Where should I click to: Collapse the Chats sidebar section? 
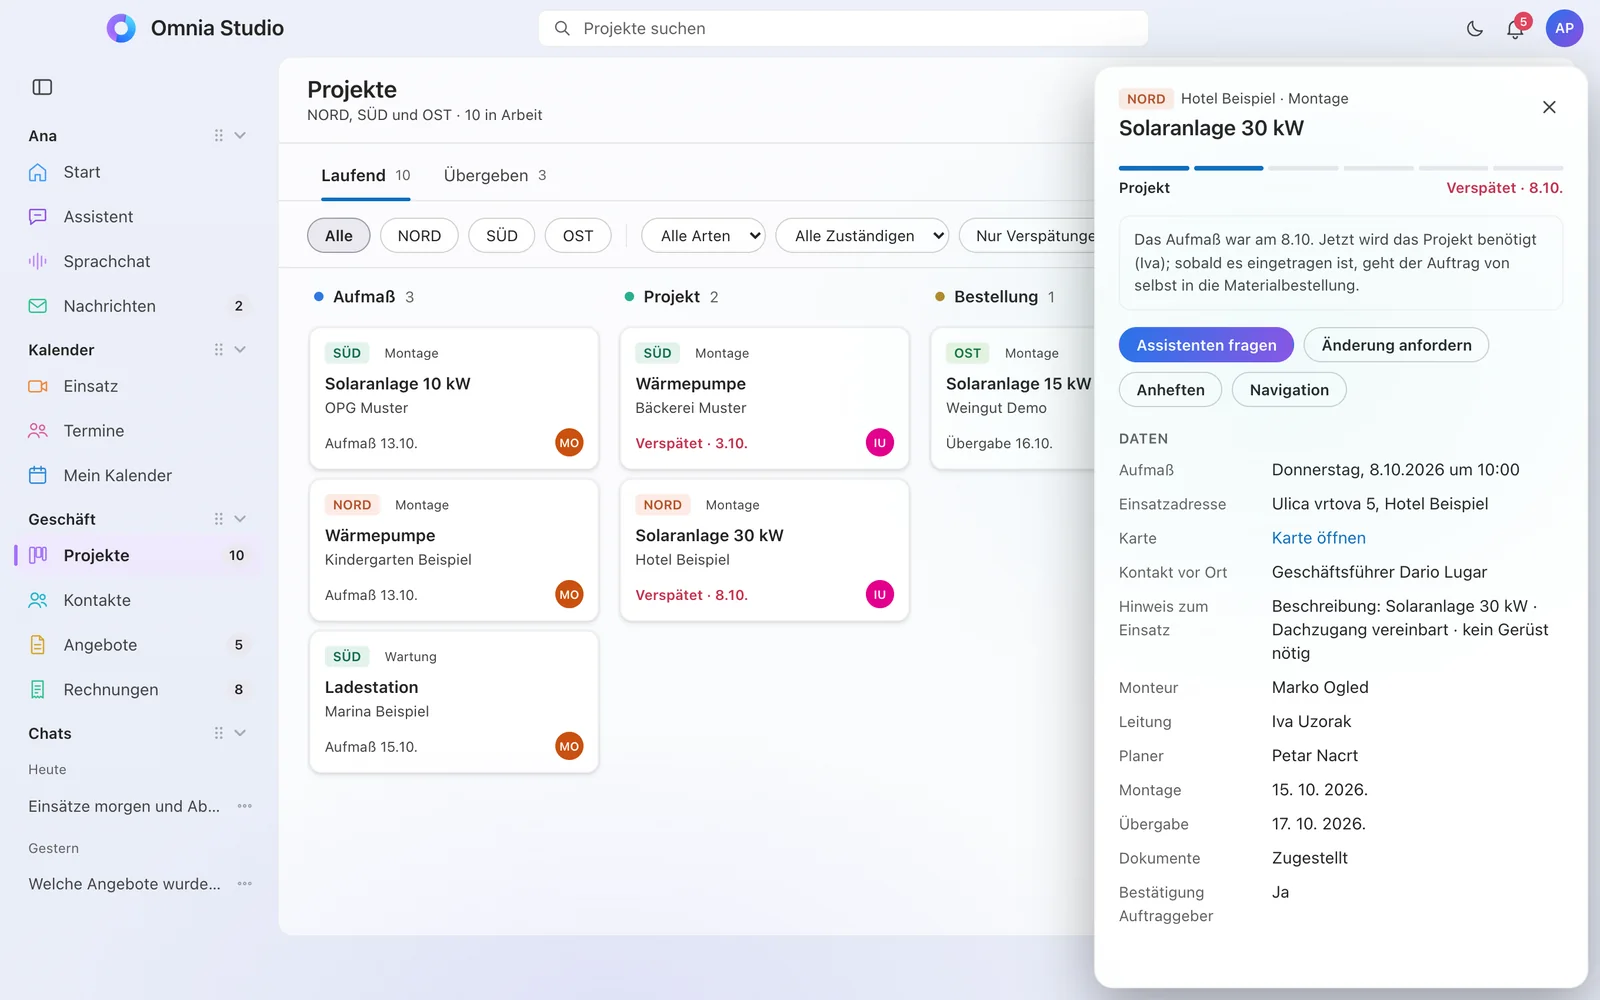point(240,733)
